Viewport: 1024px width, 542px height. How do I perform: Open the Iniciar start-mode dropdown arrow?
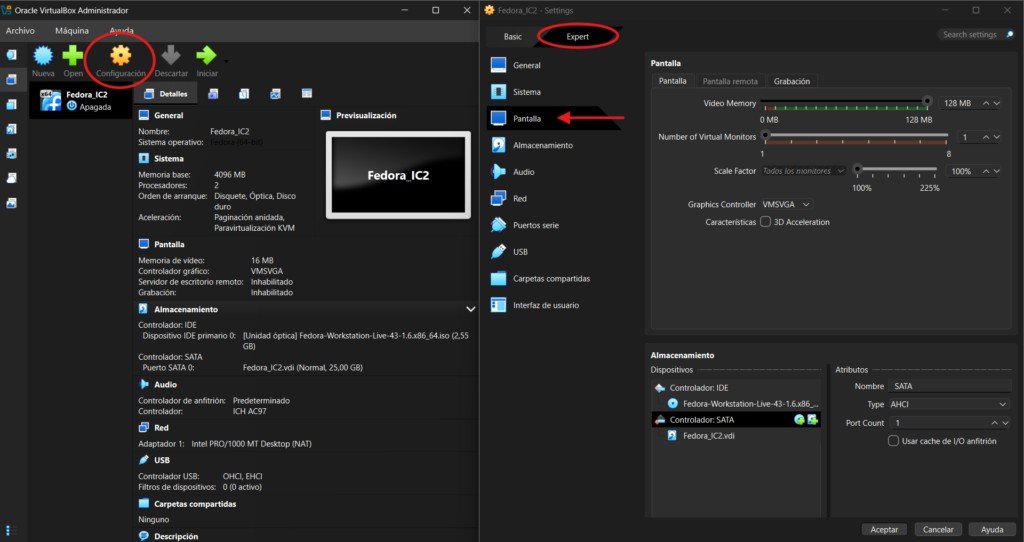click(x=226, y=61)
